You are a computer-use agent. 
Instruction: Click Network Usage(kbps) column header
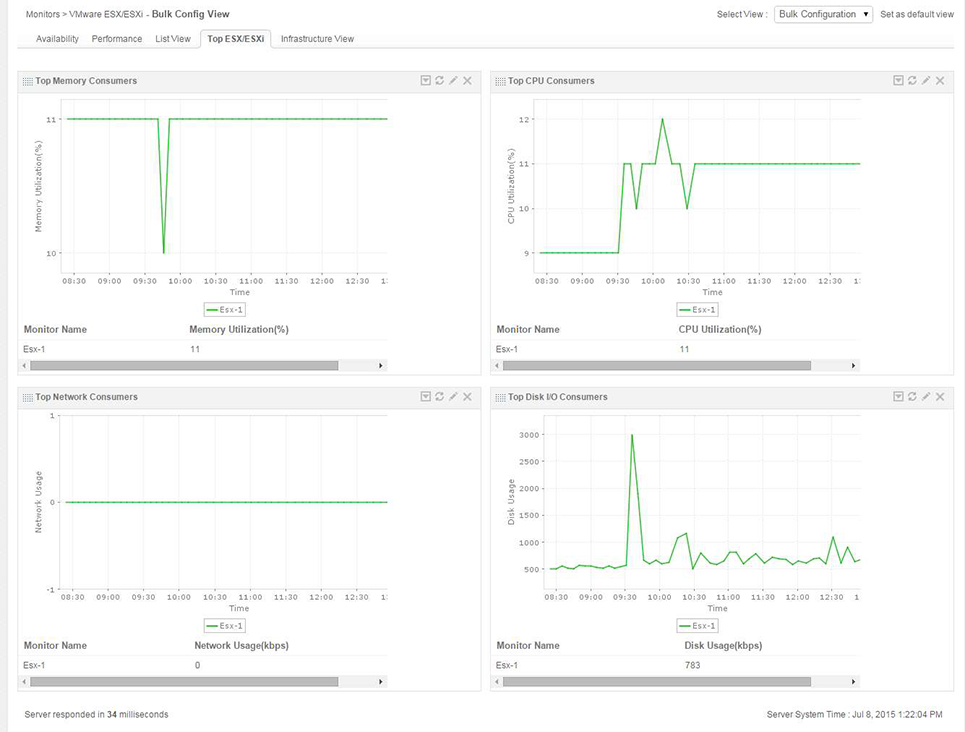[241, 645]
